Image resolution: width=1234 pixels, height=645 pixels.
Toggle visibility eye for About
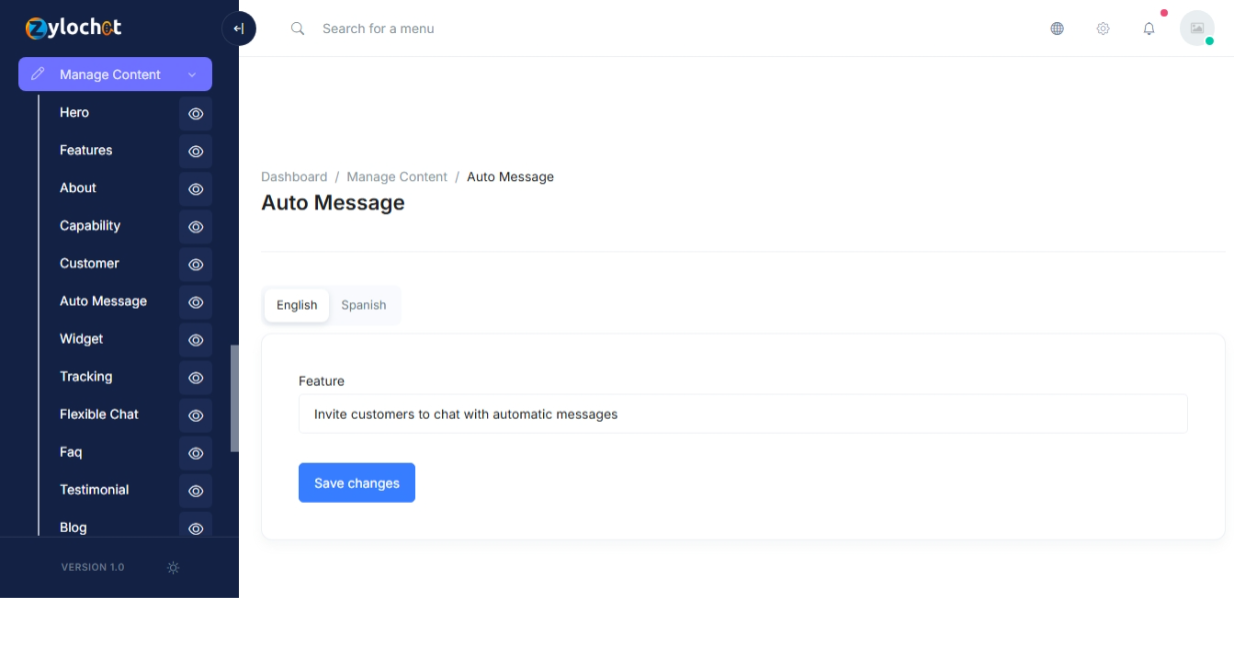196,189
